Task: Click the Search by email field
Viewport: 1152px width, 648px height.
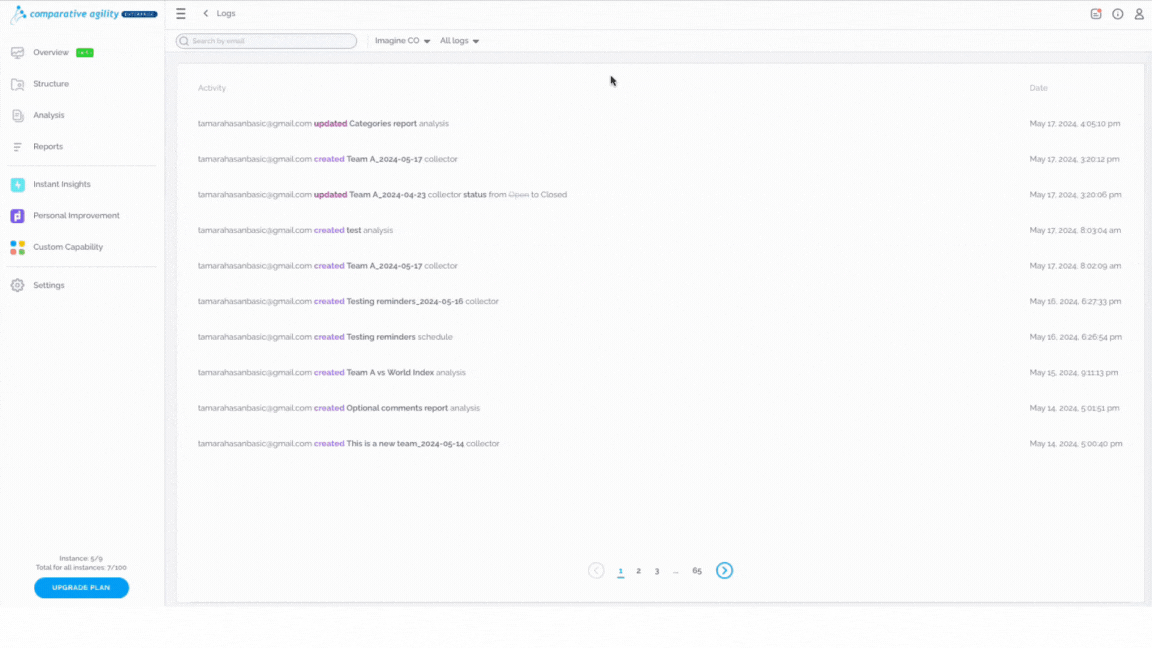Action: [267, 41]
